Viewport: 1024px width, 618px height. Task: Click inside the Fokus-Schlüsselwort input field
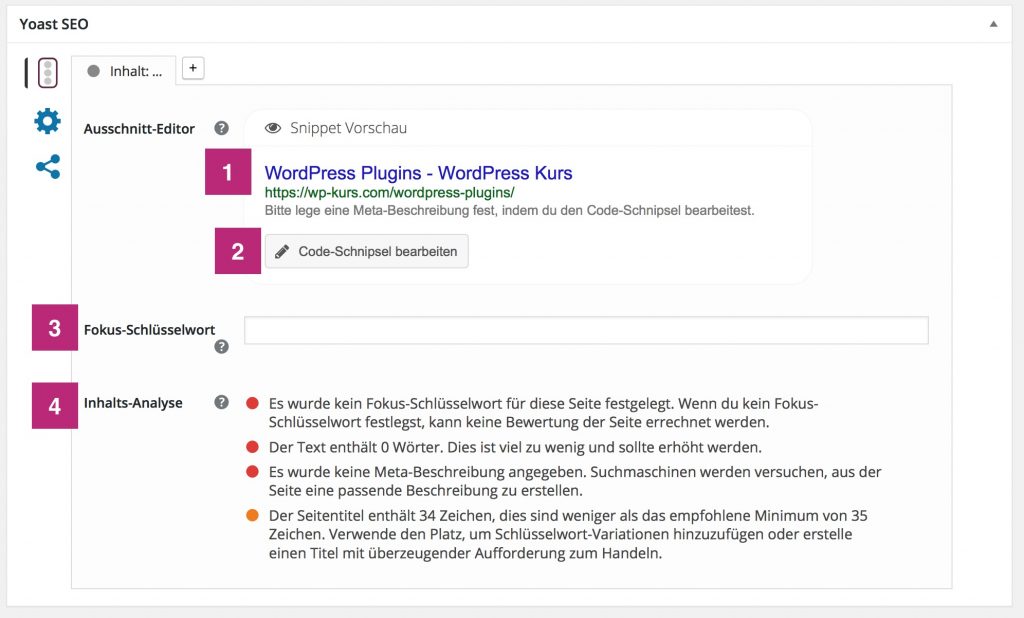(585, 330)
